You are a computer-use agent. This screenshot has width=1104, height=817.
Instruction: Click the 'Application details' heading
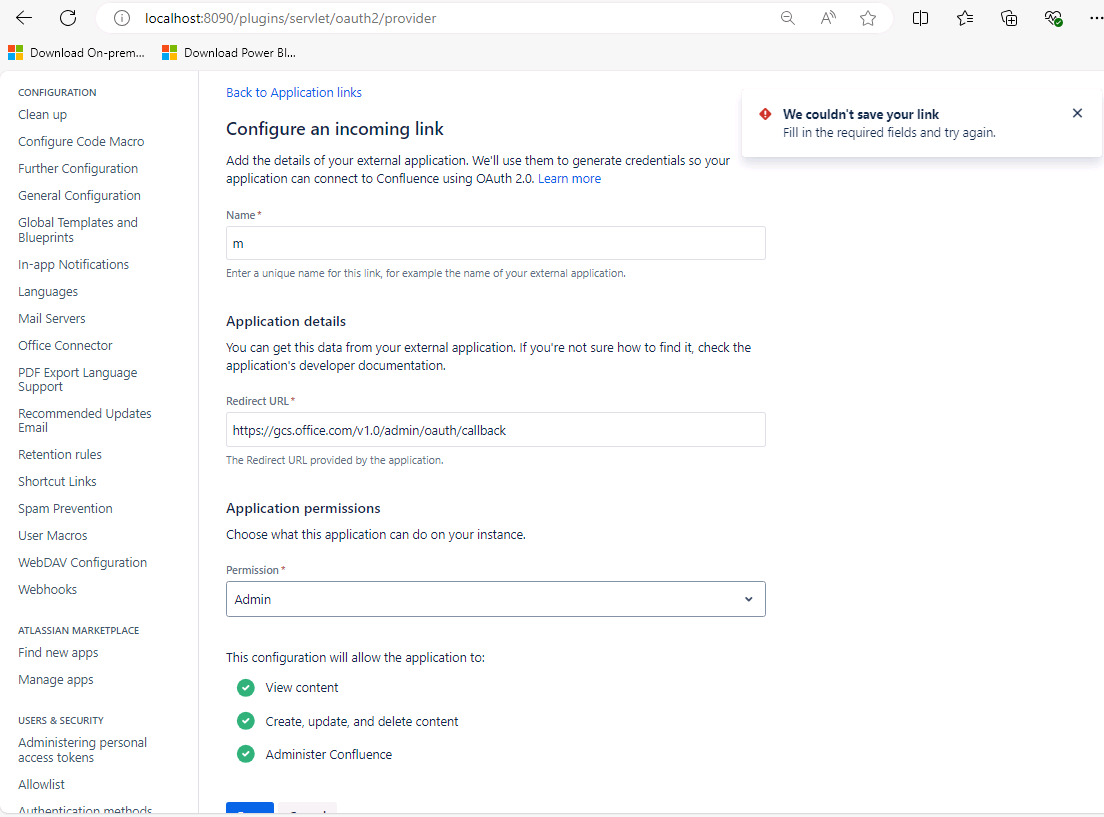(x=286, y=321)
